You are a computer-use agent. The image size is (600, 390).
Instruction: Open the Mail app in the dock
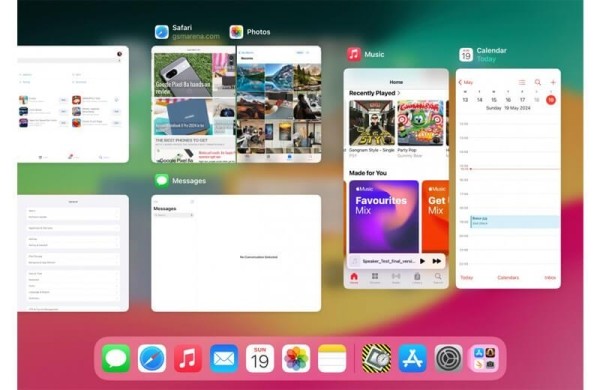coord(224,359)
